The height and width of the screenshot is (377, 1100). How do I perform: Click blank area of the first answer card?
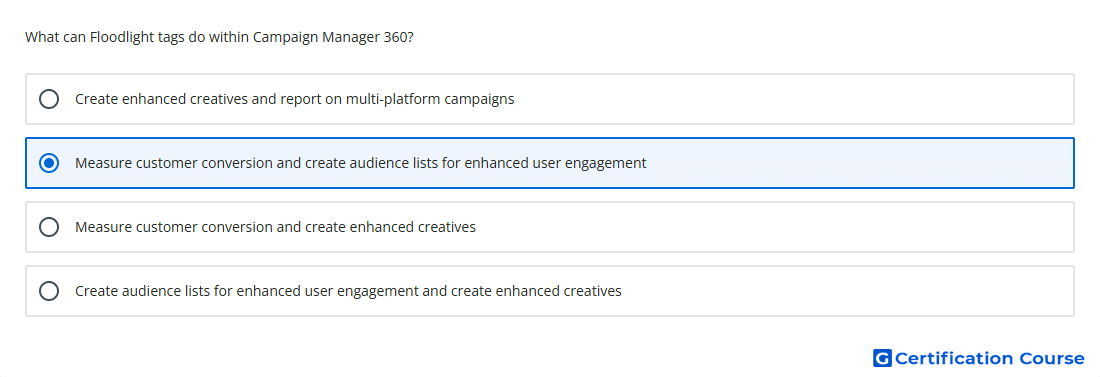[793, 99]
